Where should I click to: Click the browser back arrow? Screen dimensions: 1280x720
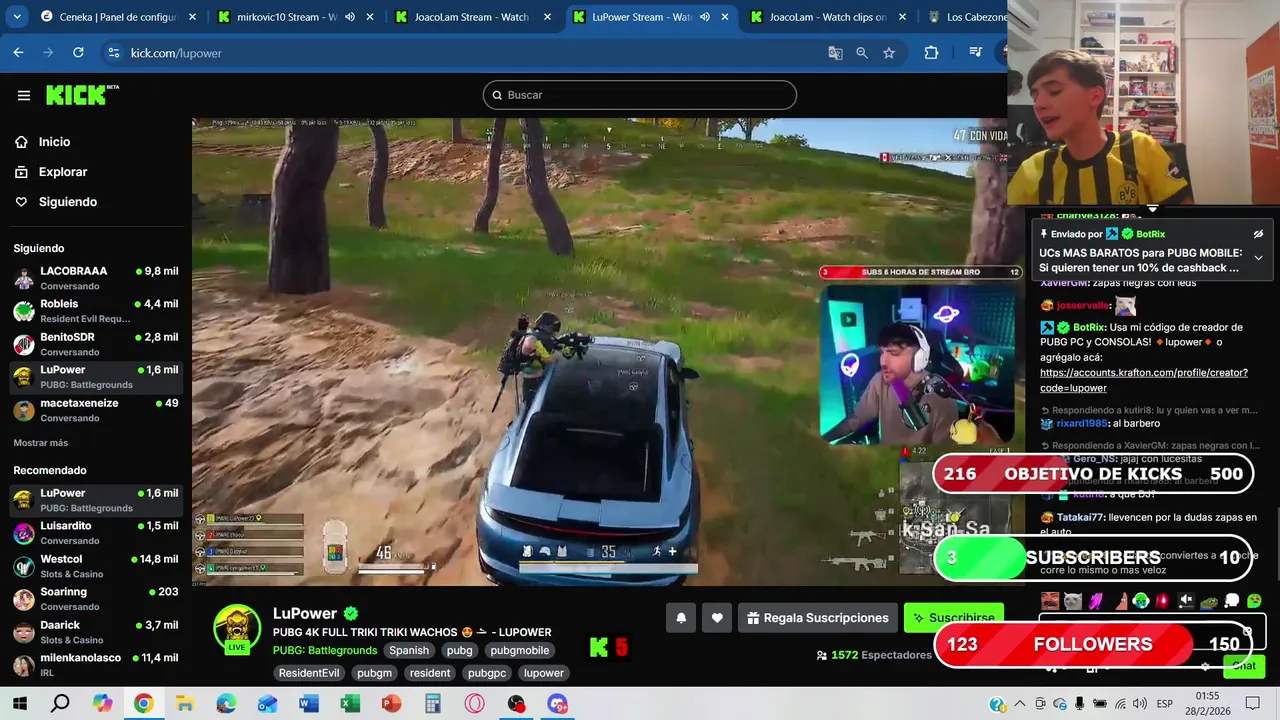pyautogui.click(x=19, y=53)
